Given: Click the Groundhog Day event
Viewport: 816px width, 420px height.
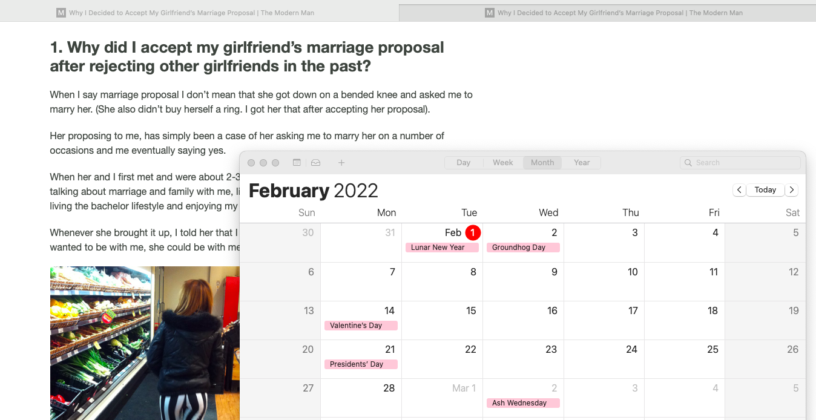Looking at the screenshot, I should point(523,247).
